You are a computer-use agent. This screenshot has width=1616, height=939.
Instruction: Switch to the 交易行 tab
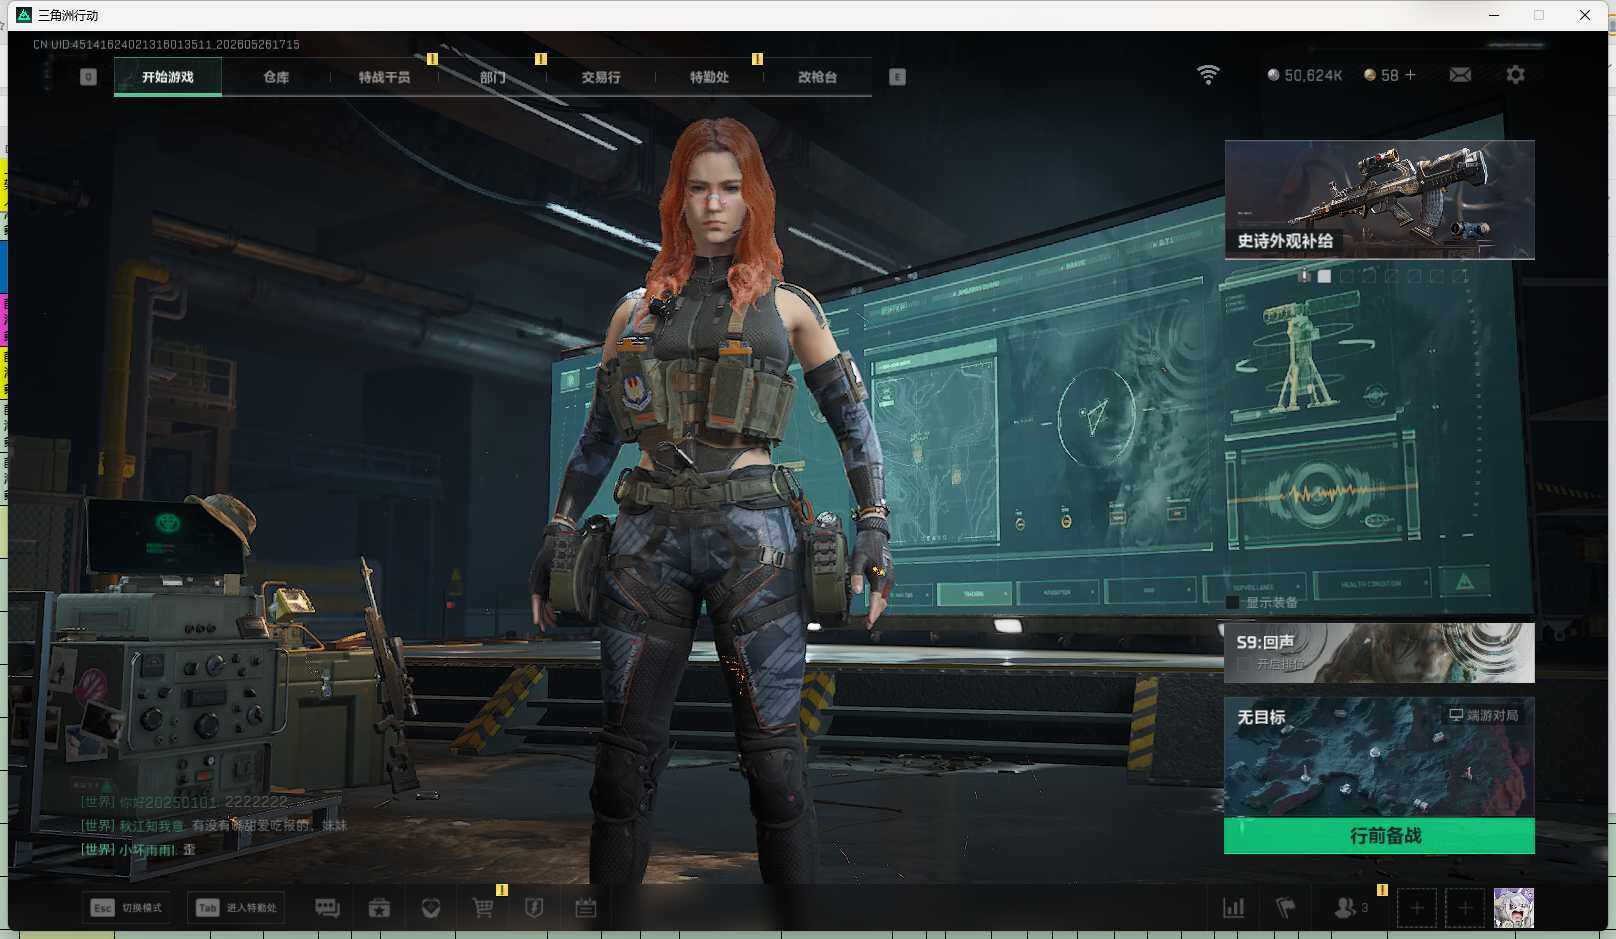(601, 77)
